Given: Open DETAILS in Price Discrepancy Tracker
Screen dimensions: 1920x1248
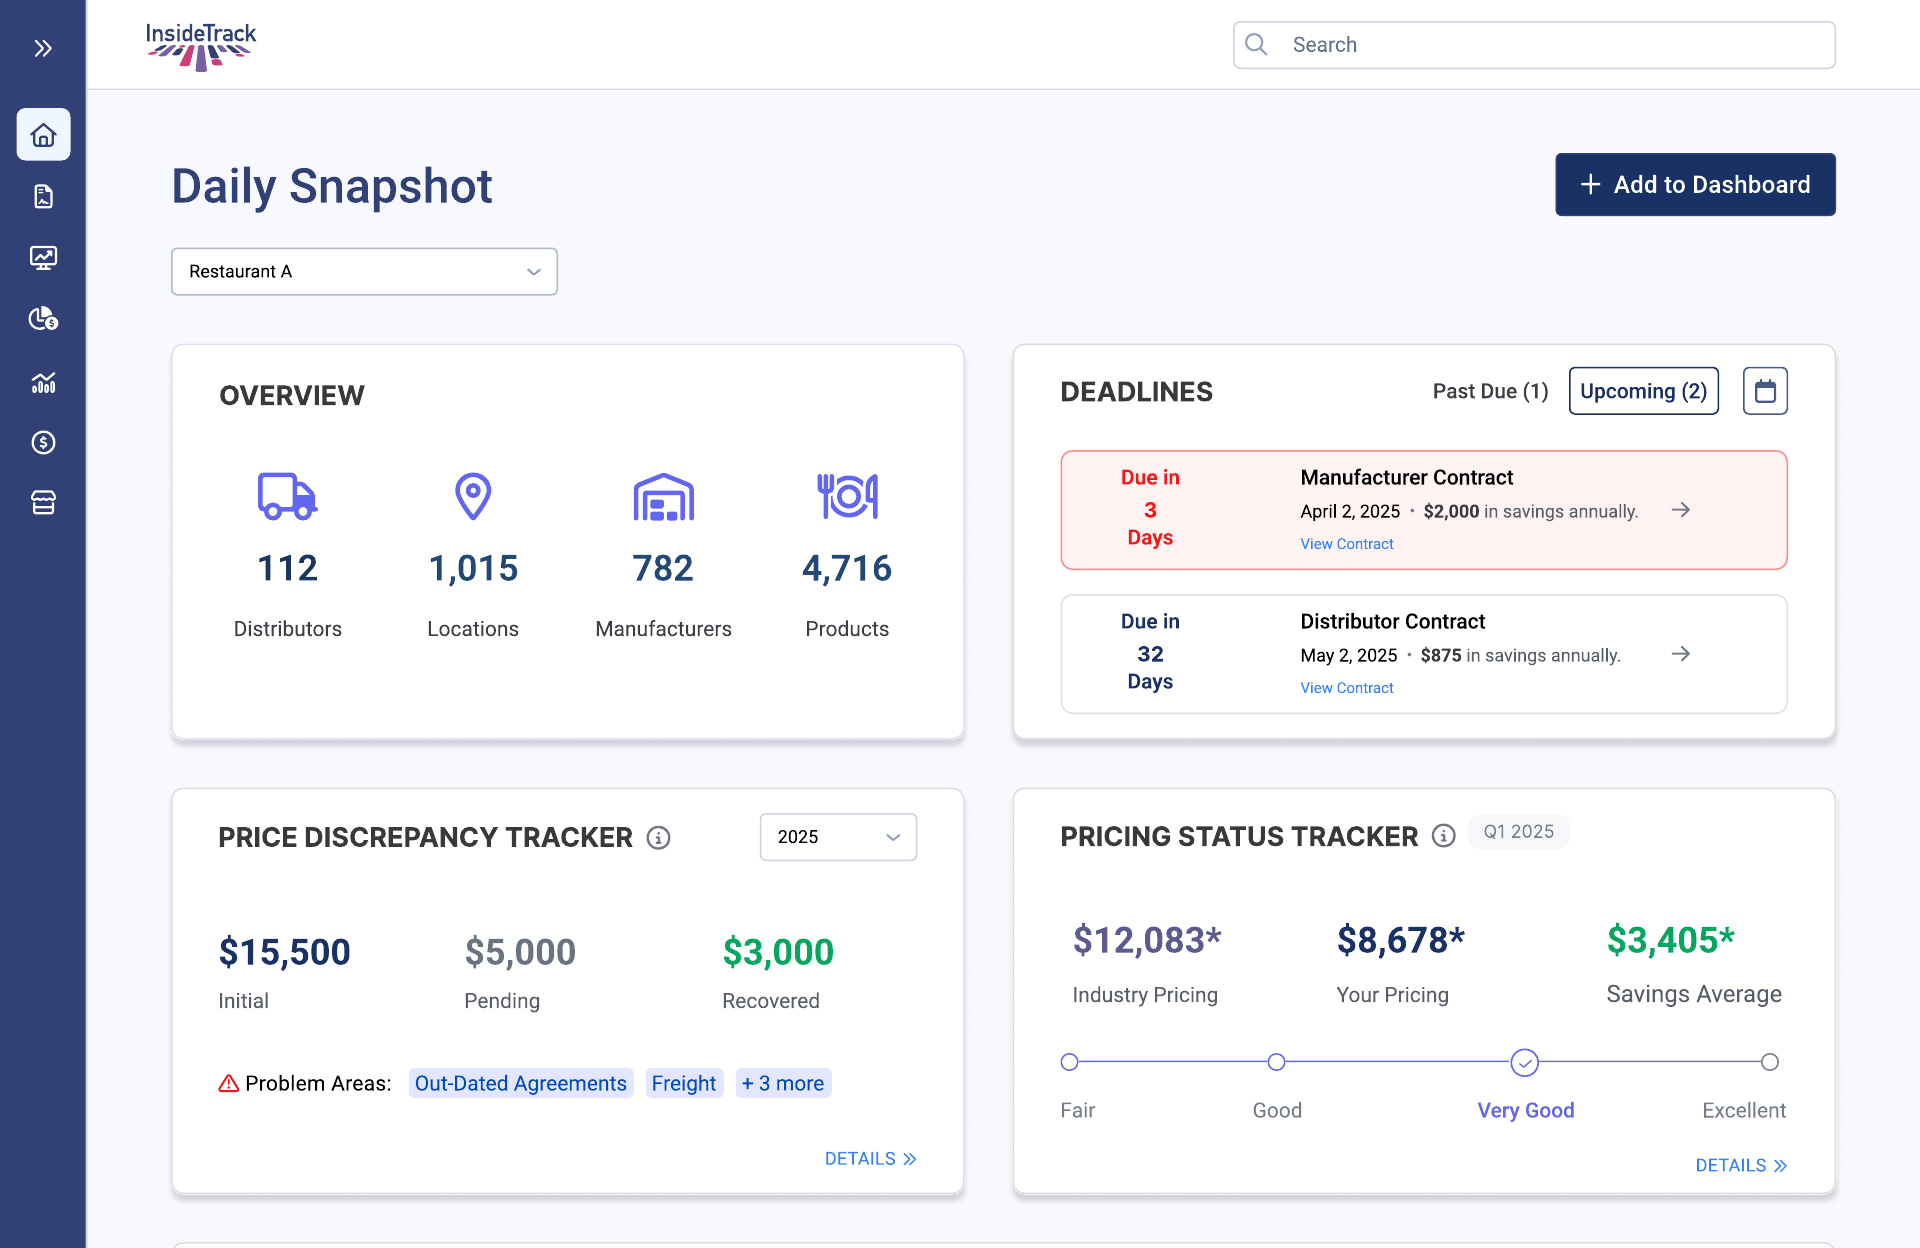Looking at the screenshot, I should point(870,1158).
